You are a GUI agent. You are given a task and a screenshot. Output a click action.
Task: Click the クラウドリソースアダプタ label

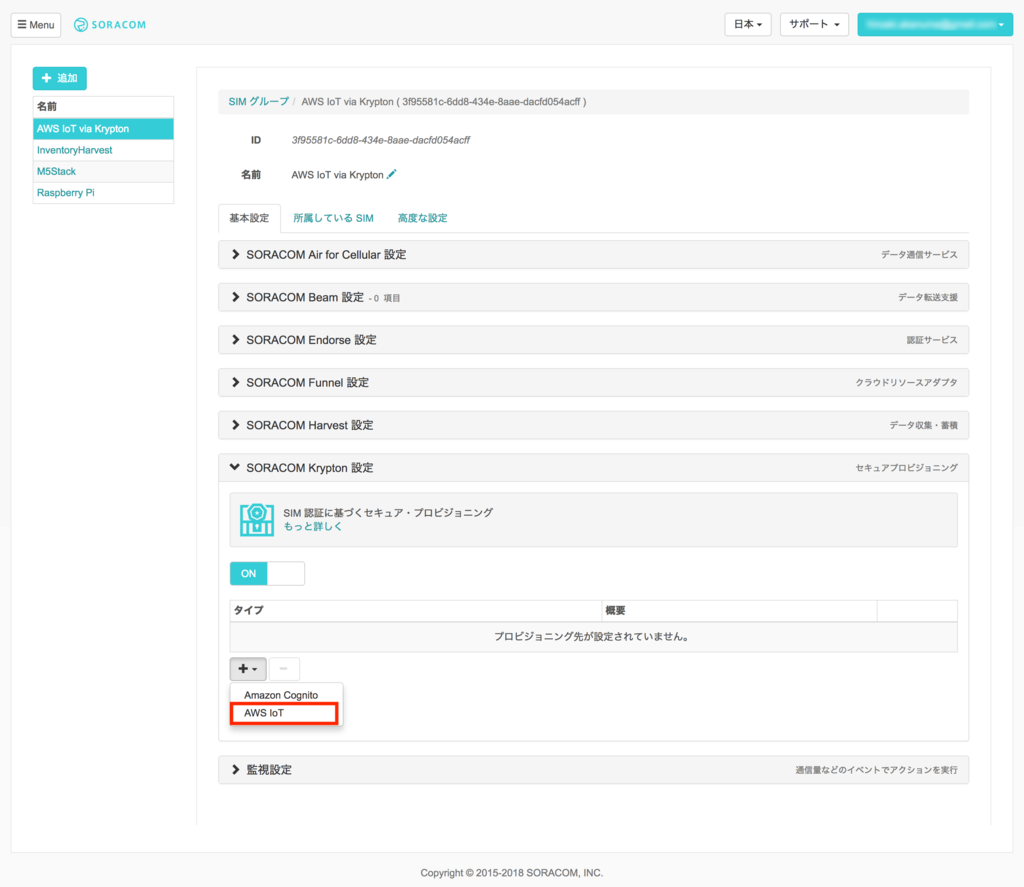tap(906, 383)
